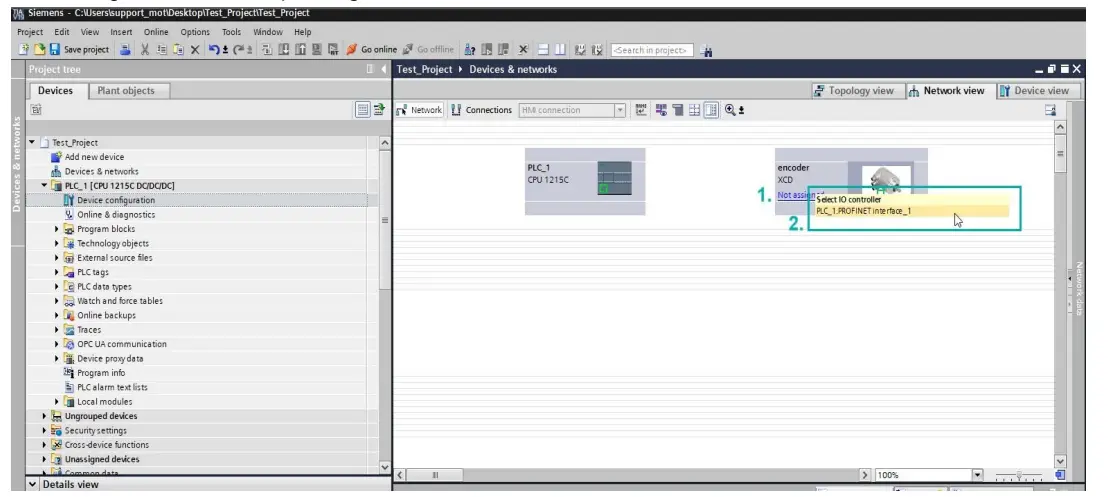Click the cross-references X icon
Screen dimensions: 1108x497
(x=523, y=49)
